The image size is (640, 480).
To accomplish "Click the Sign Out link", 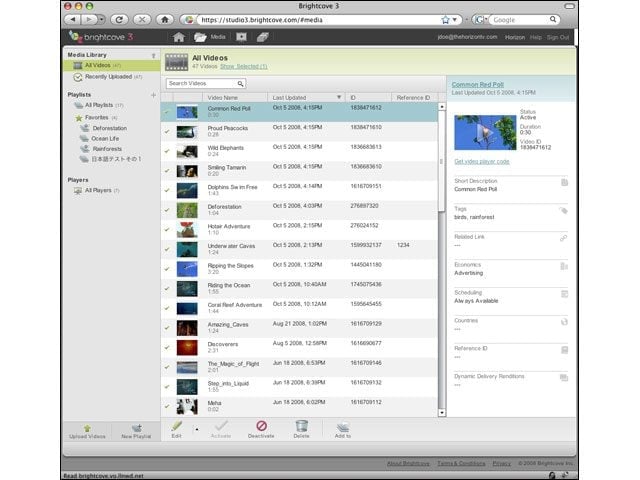I will [558, 37].
